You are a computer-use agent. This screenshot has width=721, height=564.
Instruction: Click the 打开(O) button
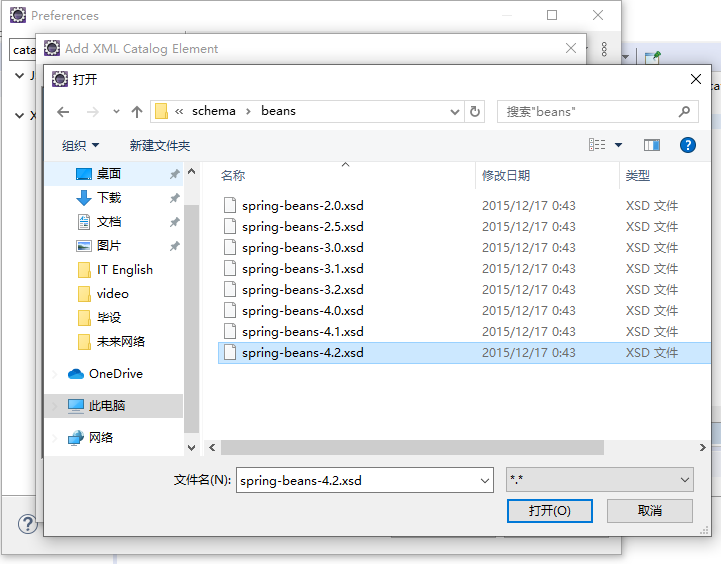549,511
